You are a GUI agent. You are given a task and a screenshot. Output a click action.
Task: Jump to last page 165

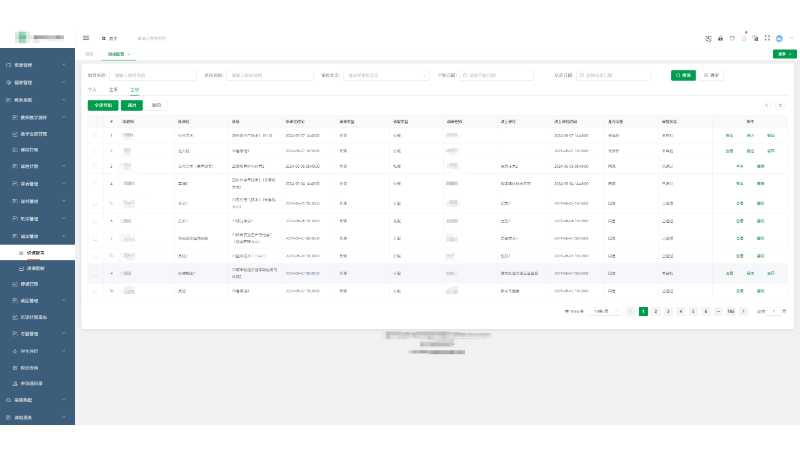pos(731,311)
